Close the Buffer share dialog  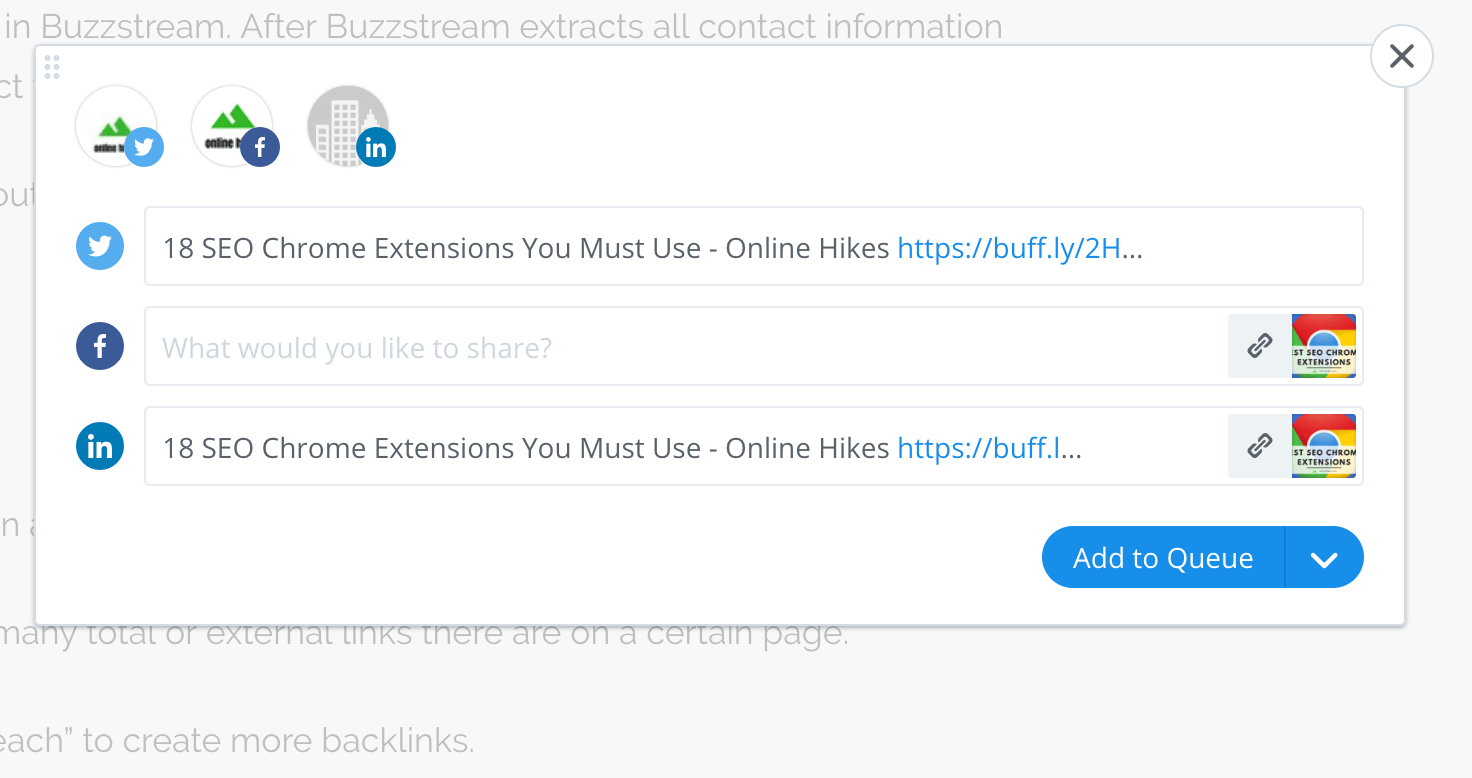(x=1402, y=56)
